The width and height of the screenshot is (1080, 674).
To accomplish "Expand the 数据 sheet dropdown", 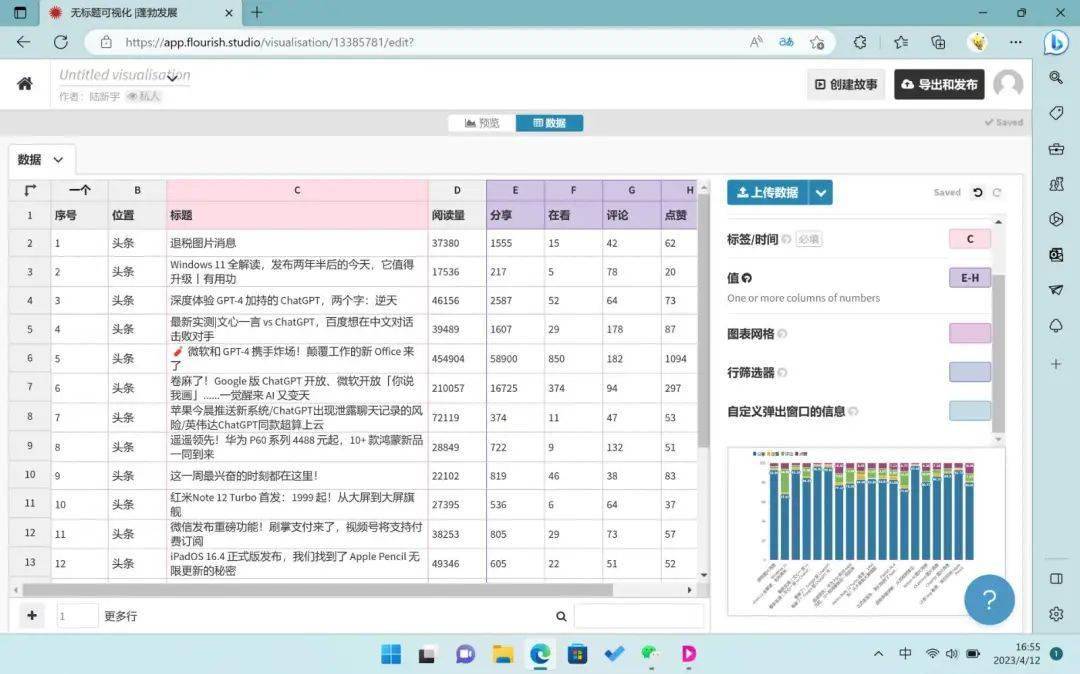I will pos(59,160).
